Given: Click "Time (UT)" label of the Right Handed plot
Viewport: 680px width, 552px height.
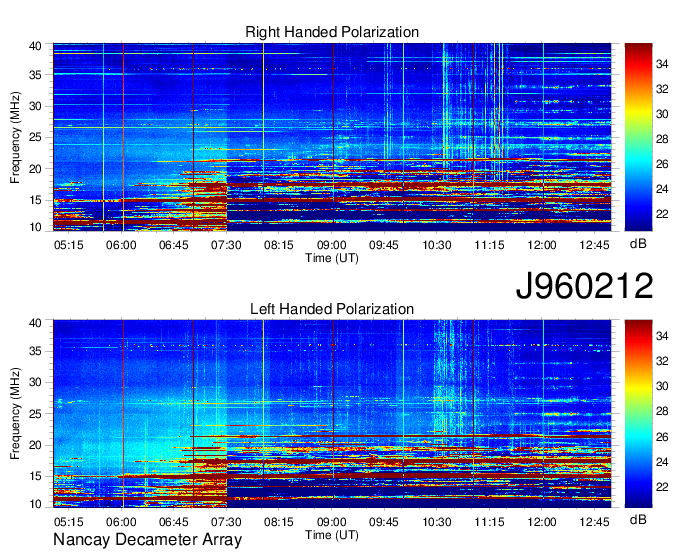Looking at the screenshot, I should (332, 258).
